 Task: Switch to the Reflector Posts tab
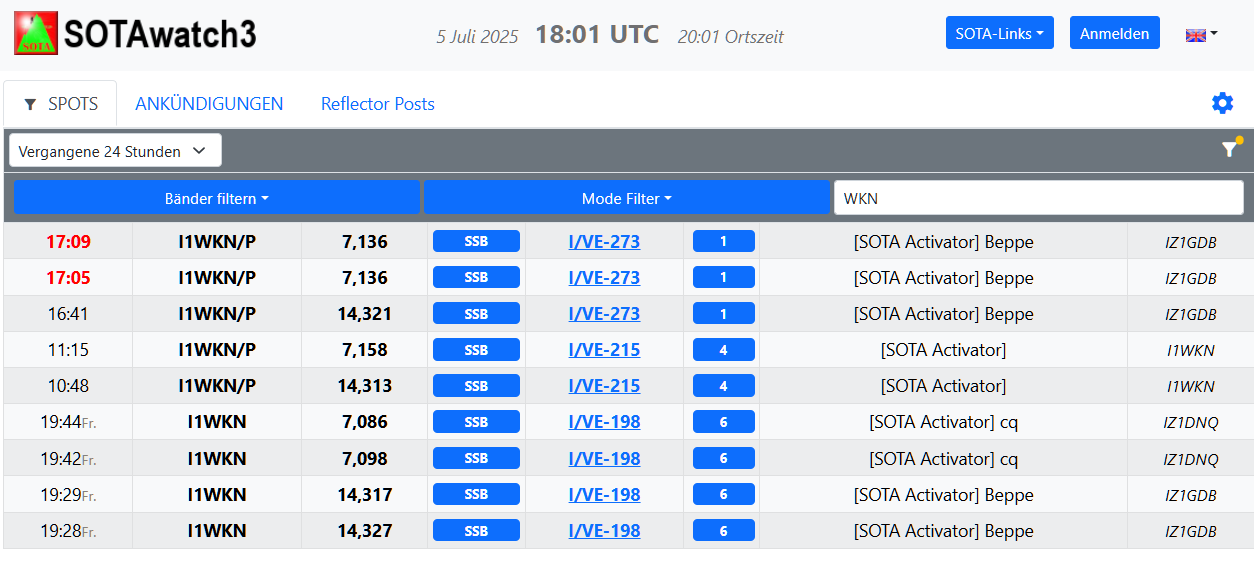378,104
